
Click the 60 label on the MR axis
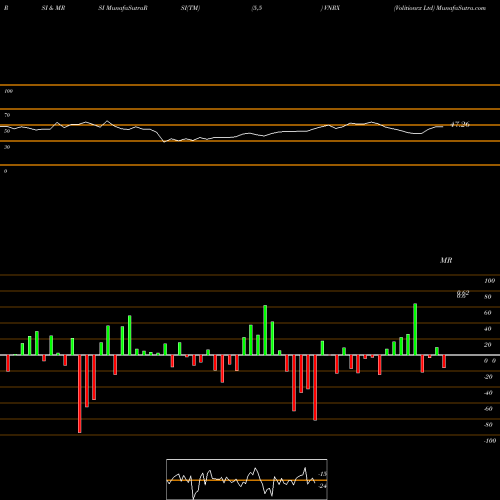[488, 313]
